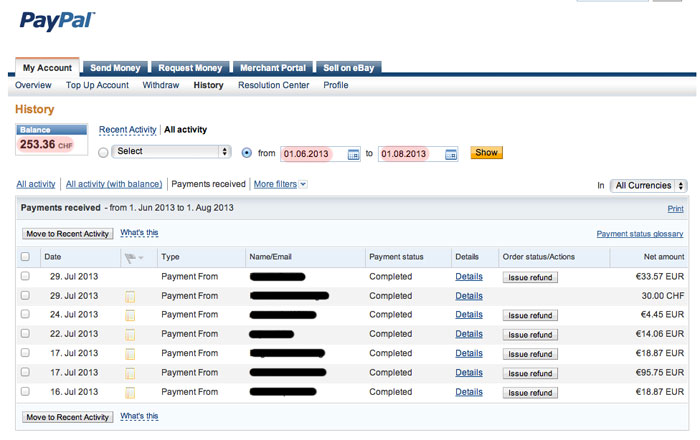
Task: Choose the radio button beside Select dropdown
Action: tap(104, 153)
